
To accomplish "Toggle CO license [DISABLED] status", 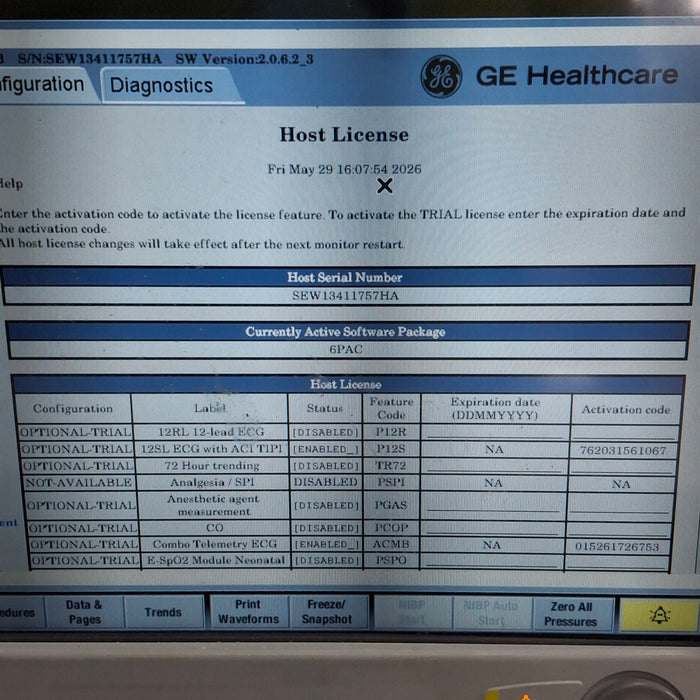I will click(x=327, y=528).
